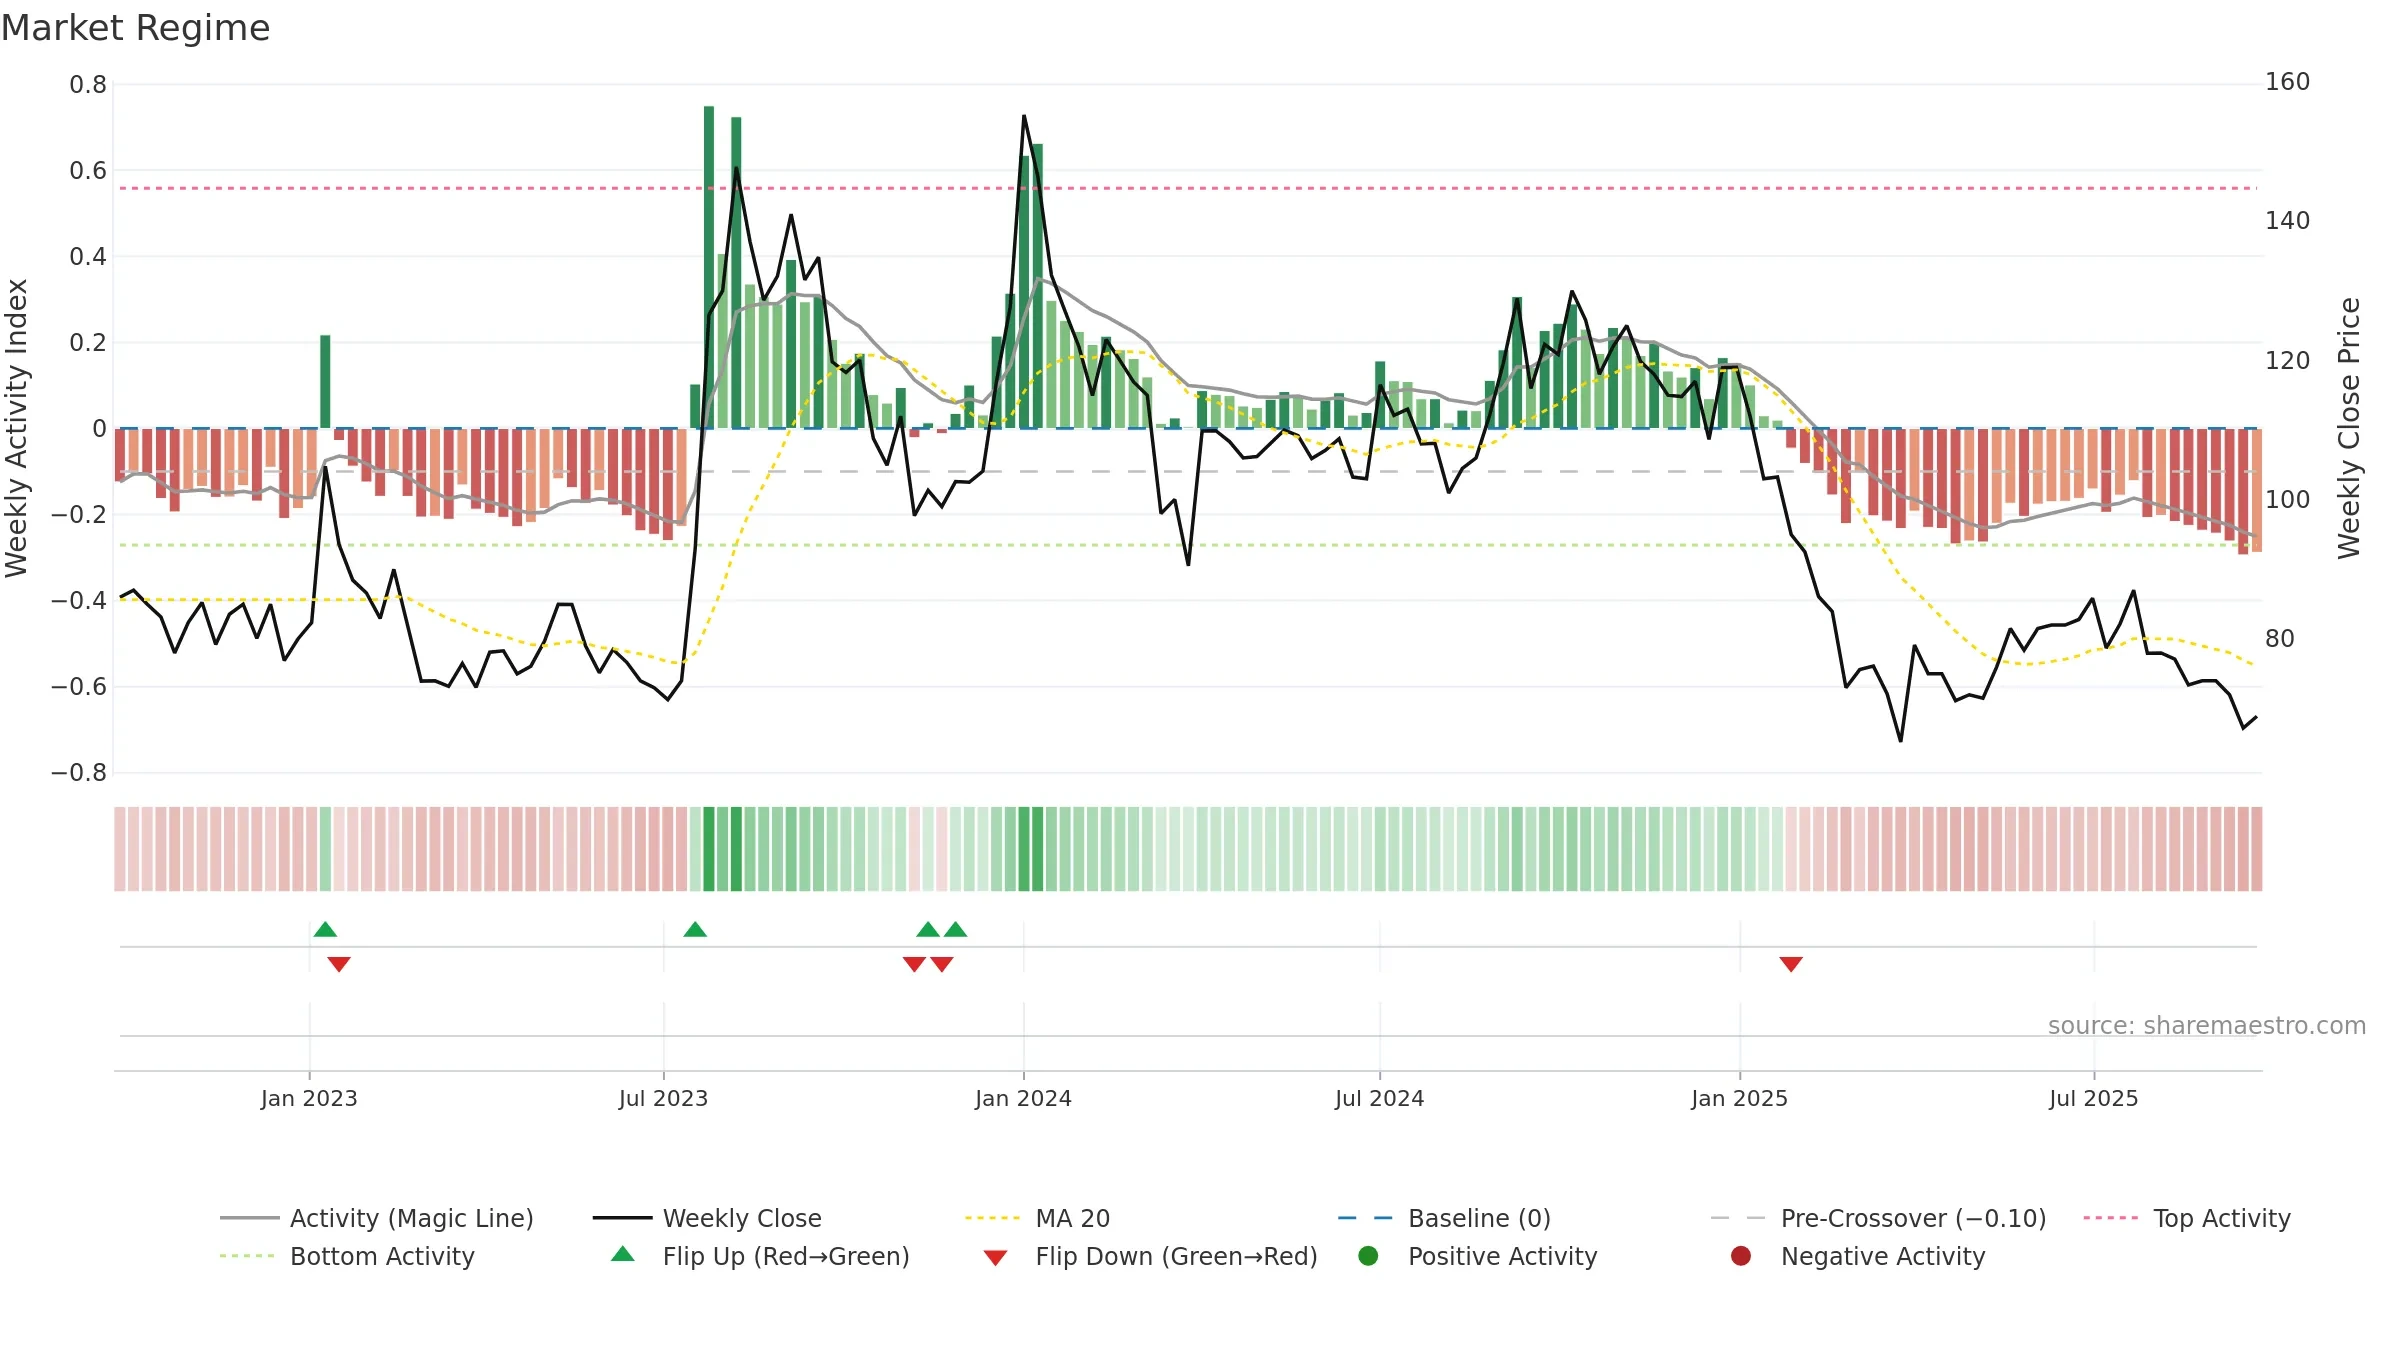The height and width of the screenshot is (1350, 2400).
Task: Select the flip-down marker after Jan 2025
Action: coord(1791,964)
